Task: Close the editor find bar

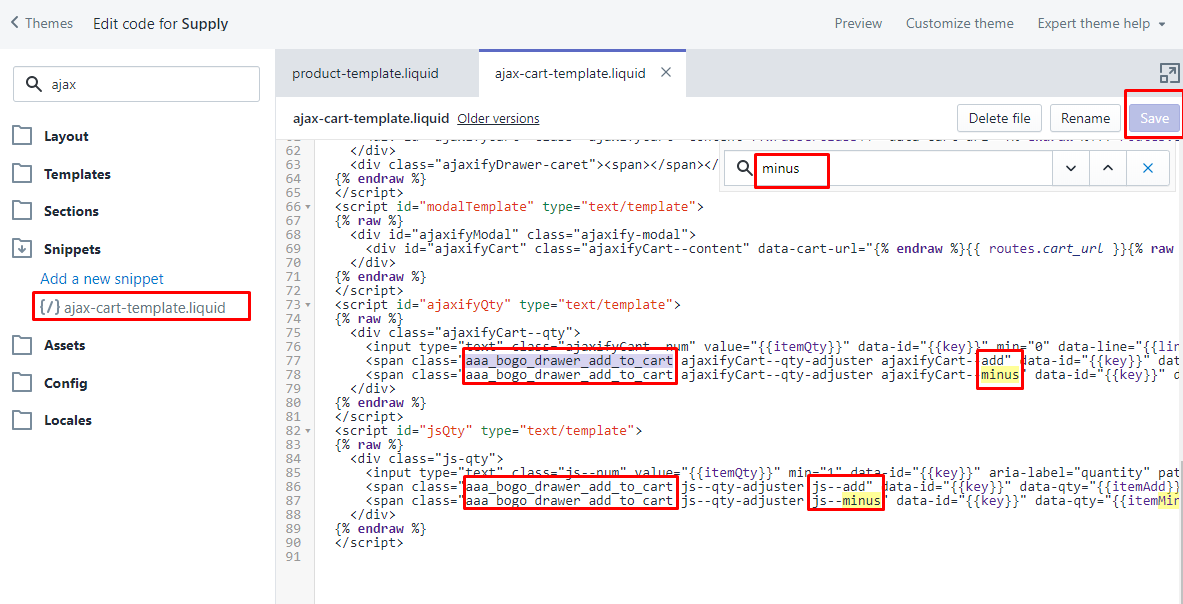Action: coord(1148,169)
